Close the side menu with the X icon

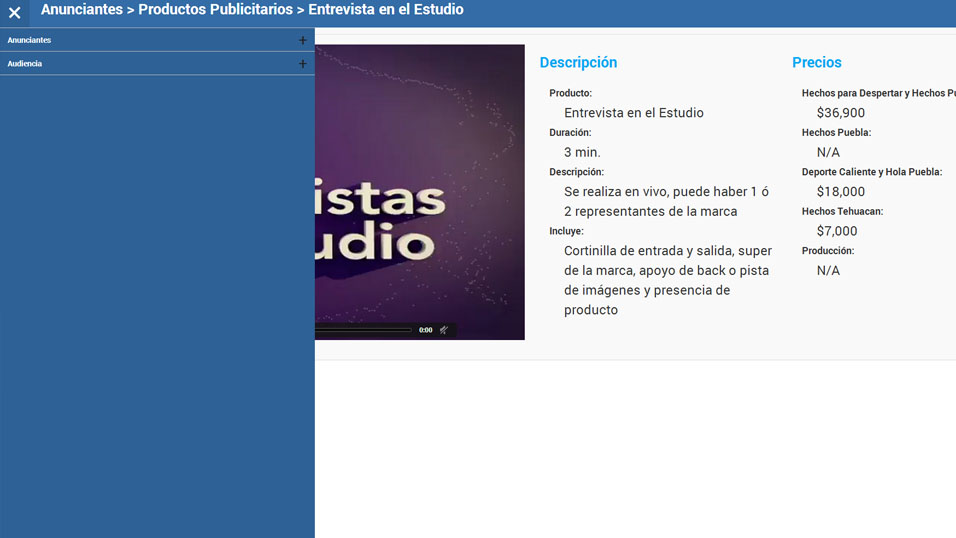14,13
